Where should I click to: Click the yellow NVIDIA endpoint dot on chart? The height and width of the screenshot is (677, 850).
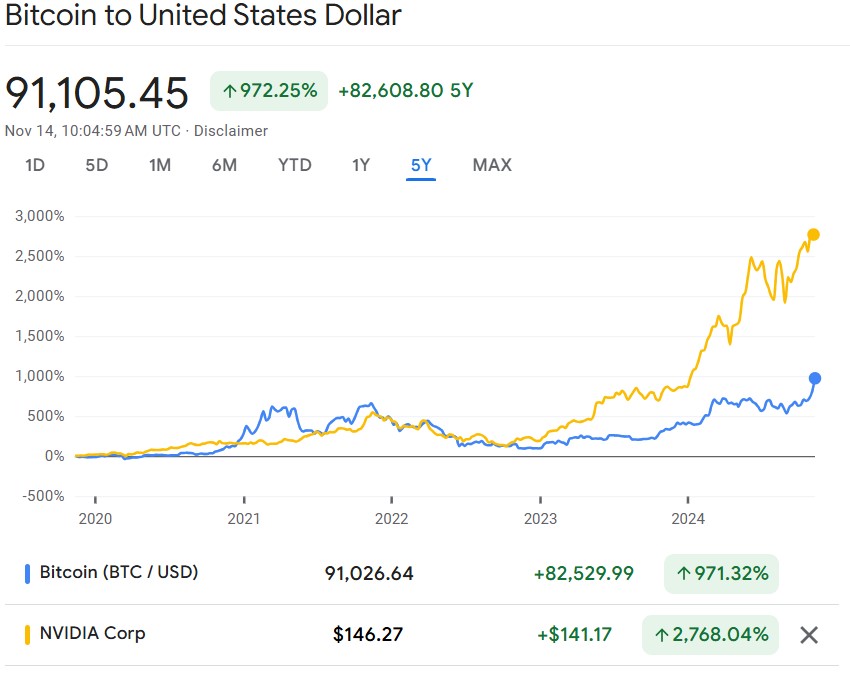coord(814,235)
